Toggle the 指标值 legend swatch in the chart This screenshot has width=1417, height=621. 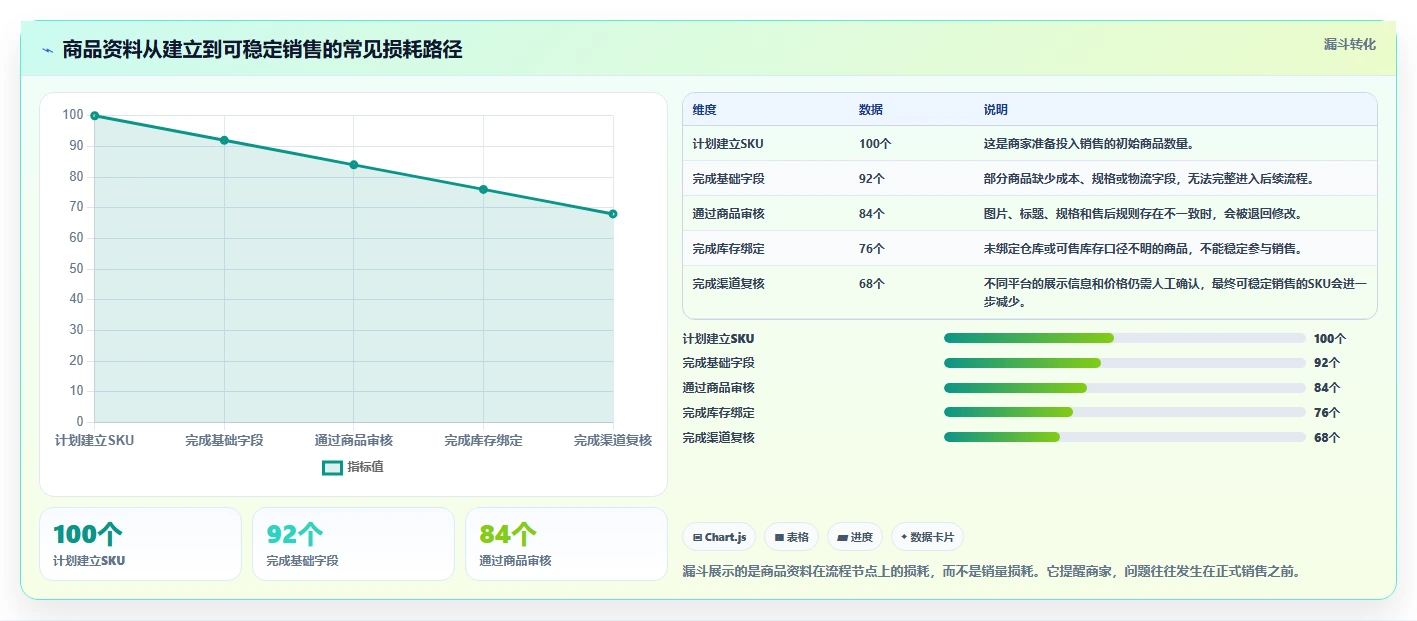coord(332,467)
